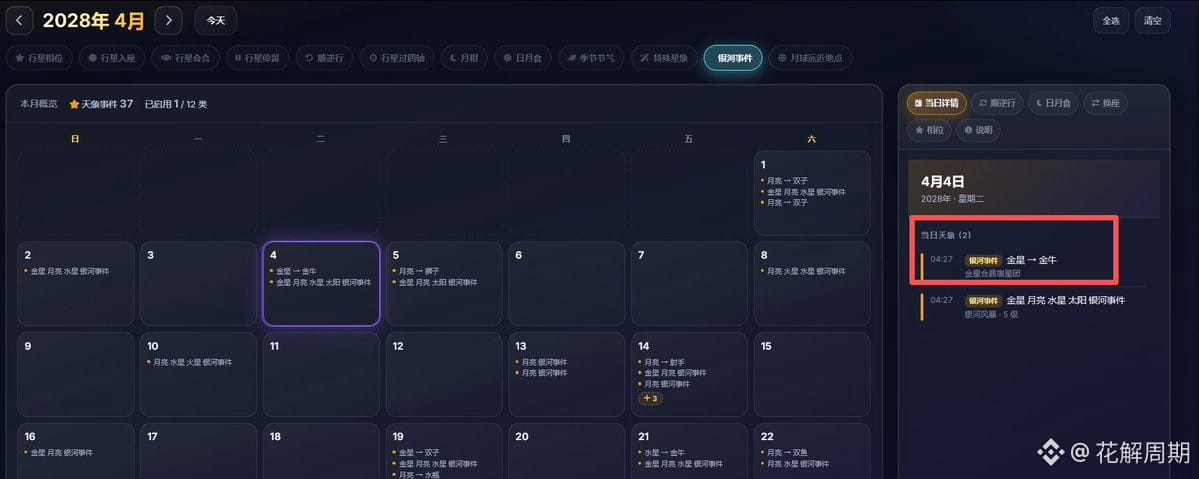
Task: Switch to 顺逆行 tab in side panel
Action: click(x=997, y=103)
